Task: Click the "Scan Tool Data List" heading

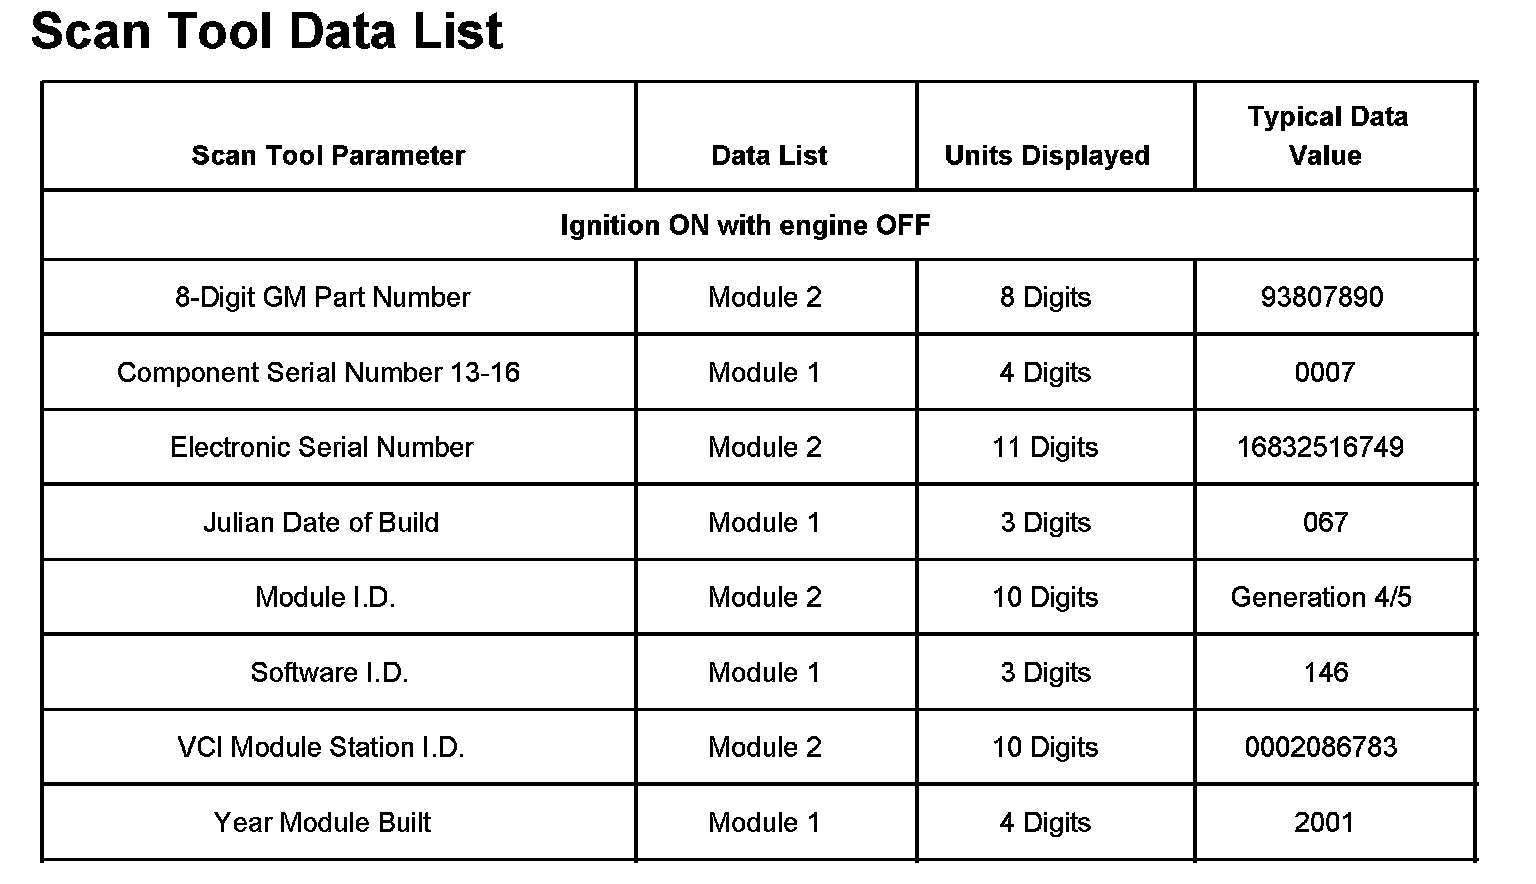Action: tap(267, 30)
